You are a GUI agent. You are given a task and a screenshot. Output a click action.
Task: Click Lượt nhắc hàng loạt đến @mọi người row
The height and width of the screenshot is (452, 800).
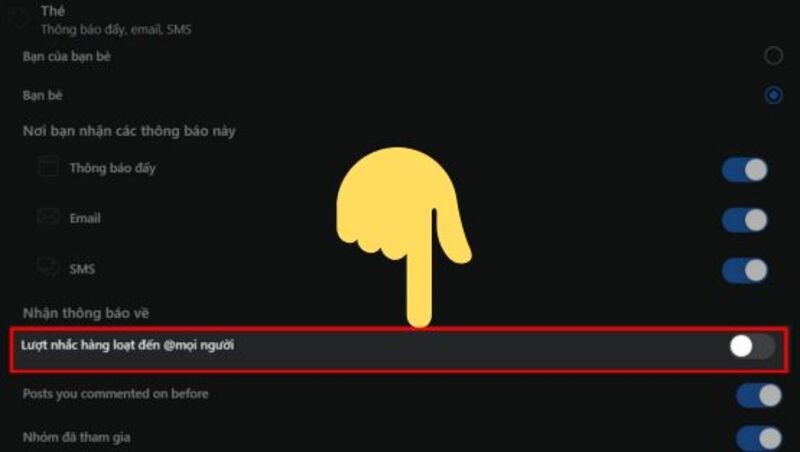click(x=399, y=350)
